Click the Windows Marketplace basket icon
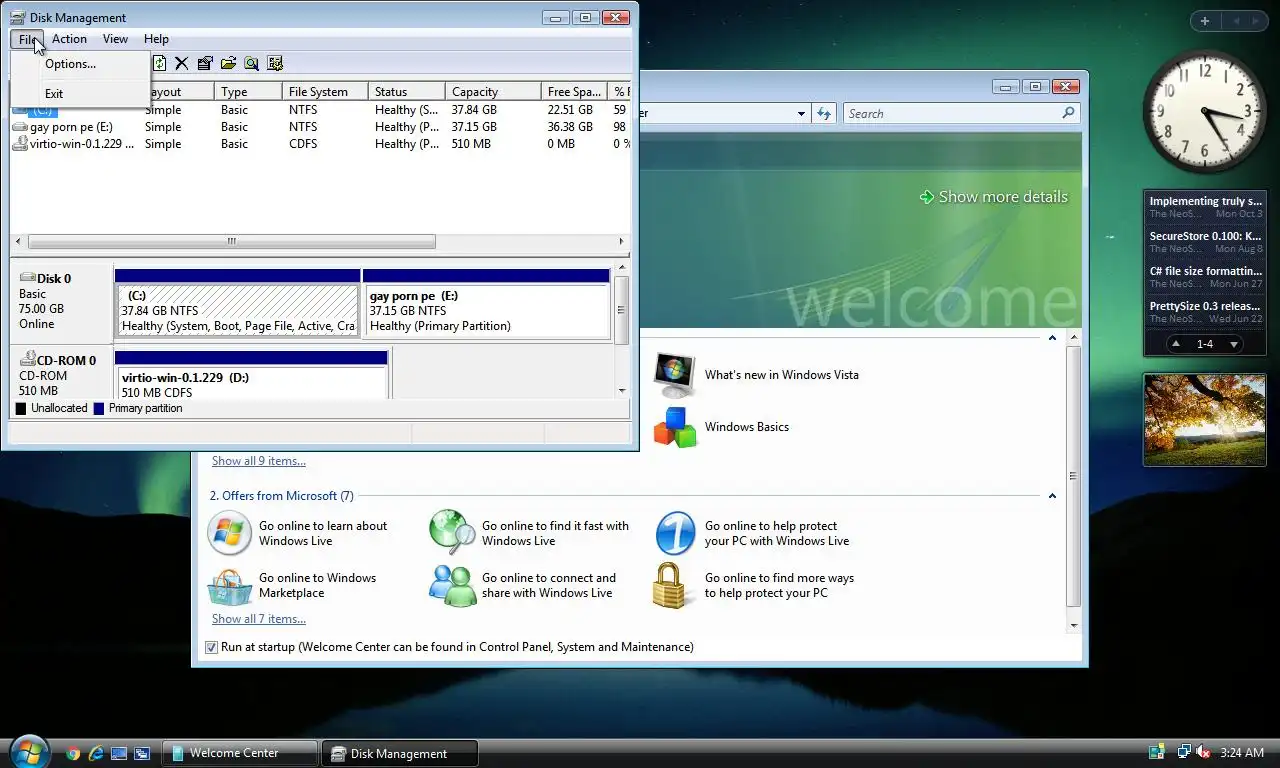 (229, 586)
